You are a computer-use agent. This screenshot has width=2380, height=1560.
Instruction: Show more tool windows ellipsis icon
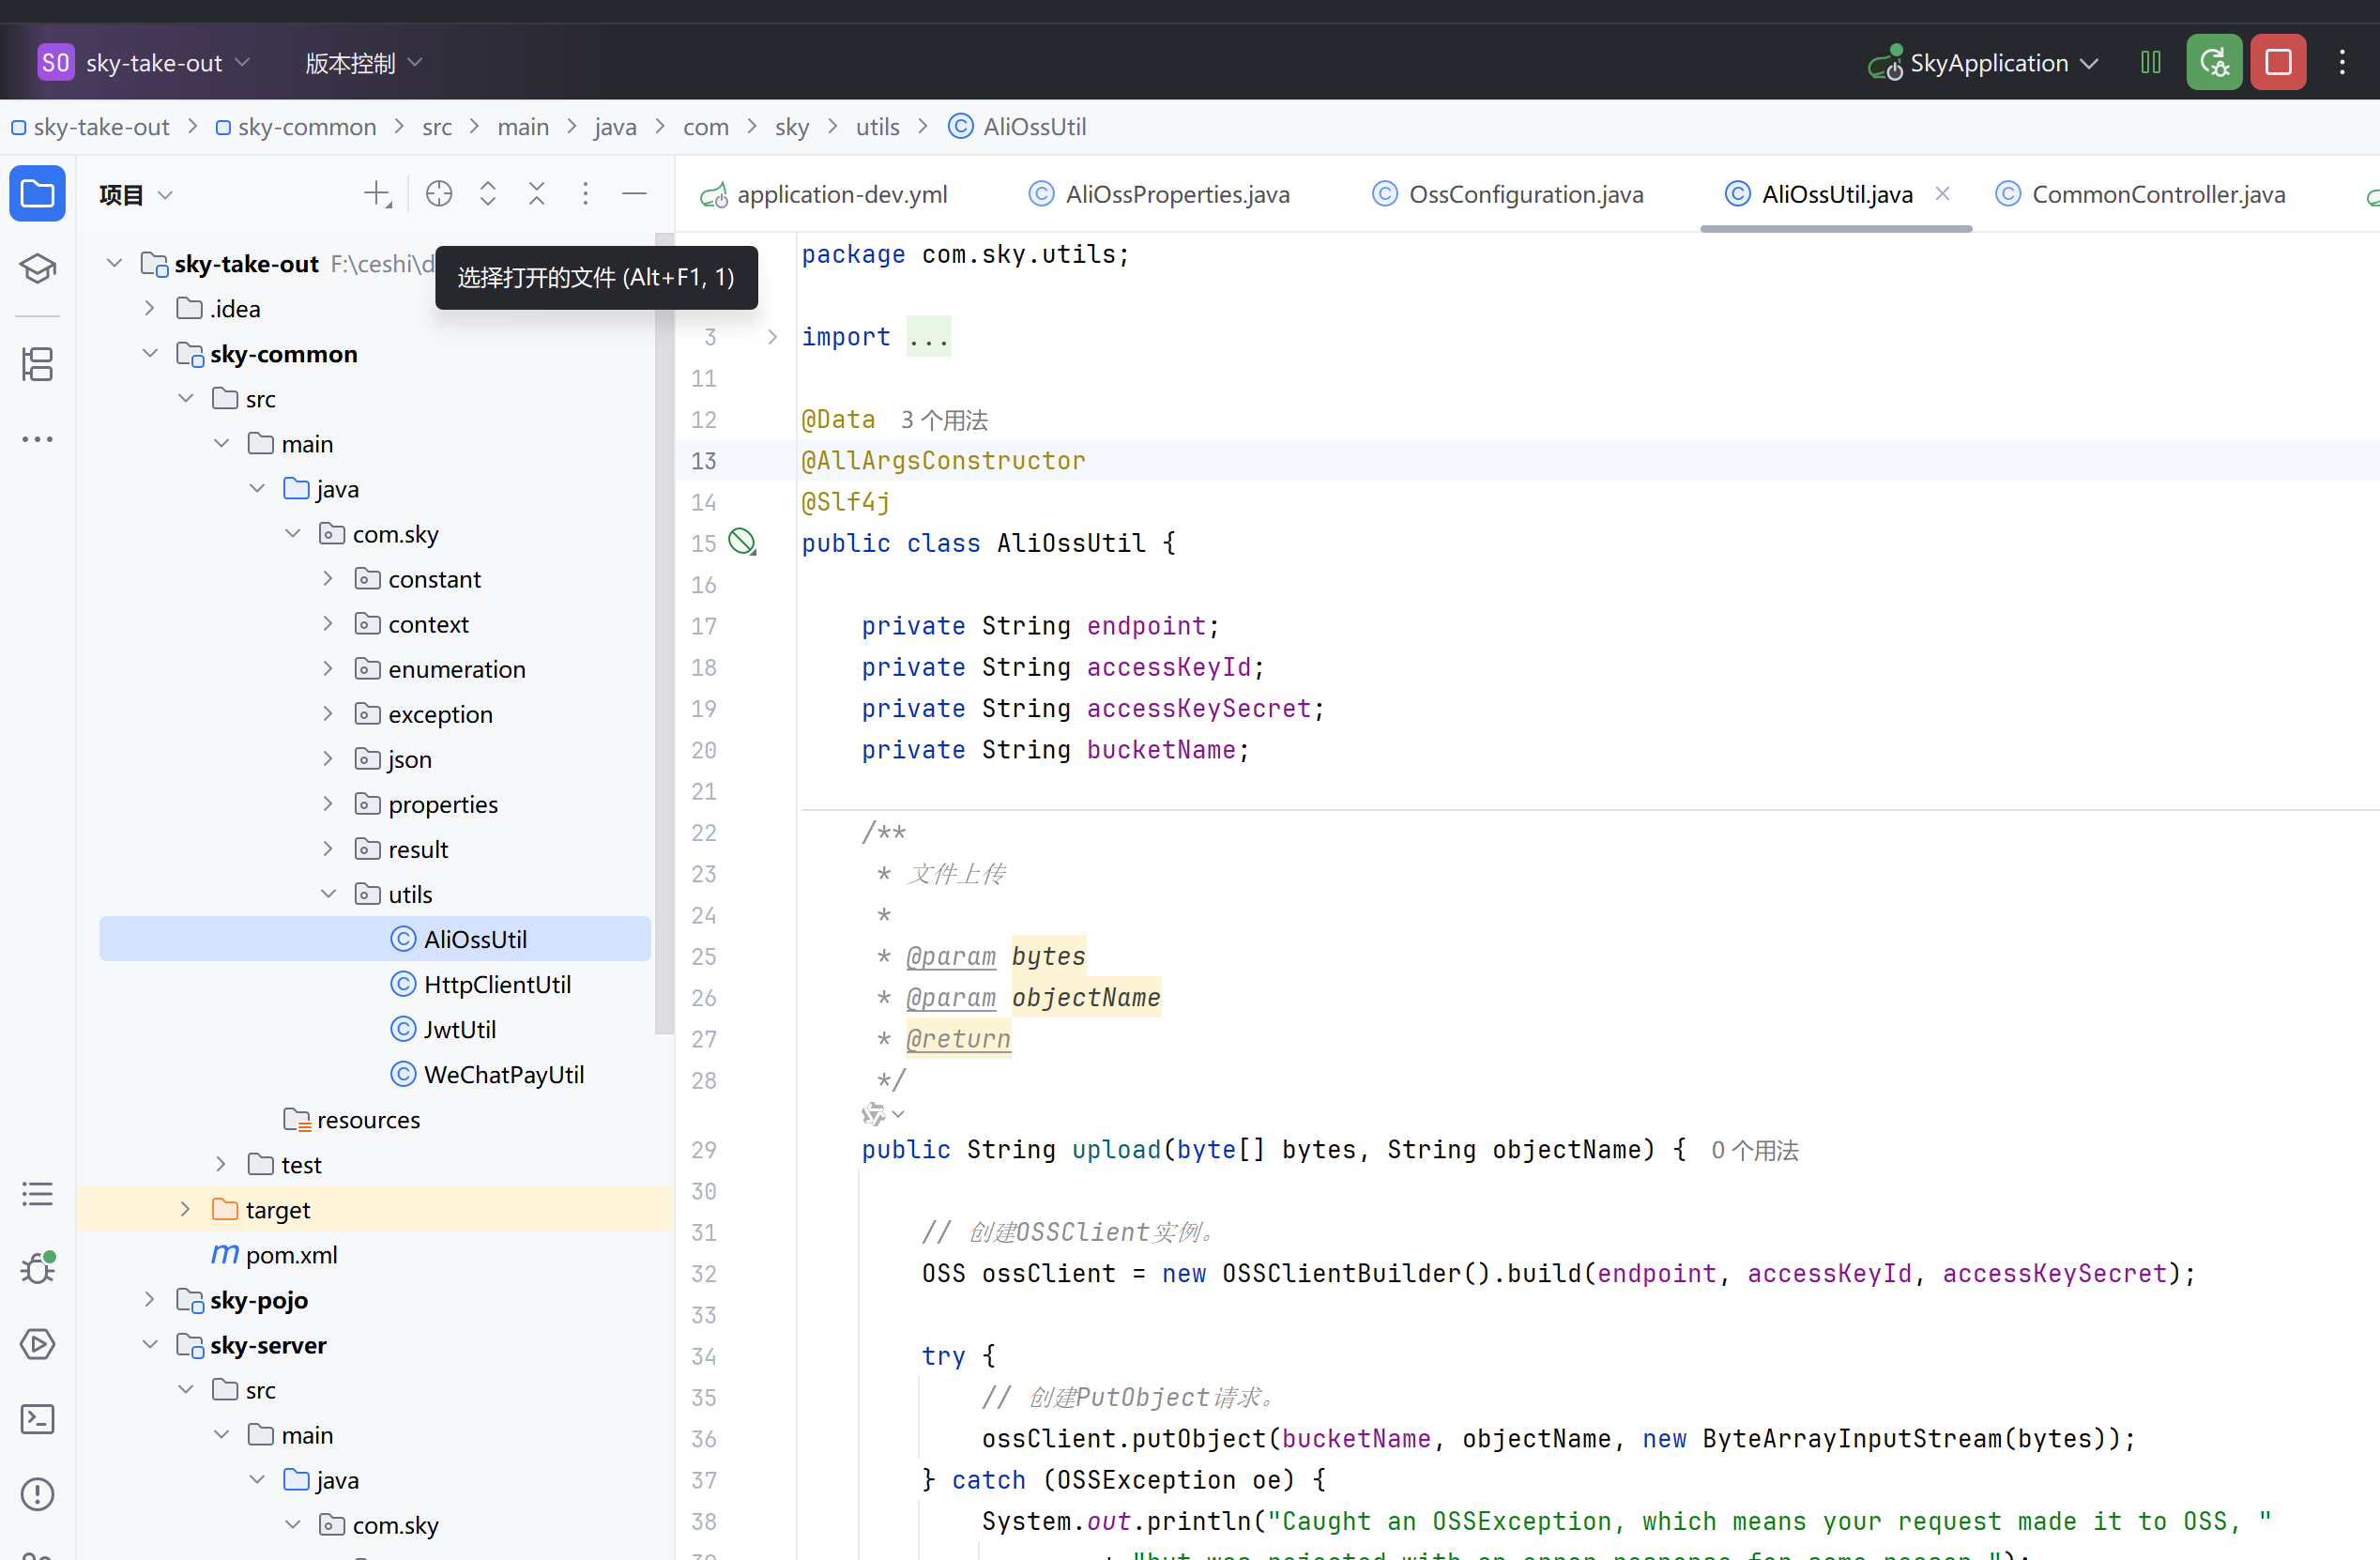(x=37, y=439)
